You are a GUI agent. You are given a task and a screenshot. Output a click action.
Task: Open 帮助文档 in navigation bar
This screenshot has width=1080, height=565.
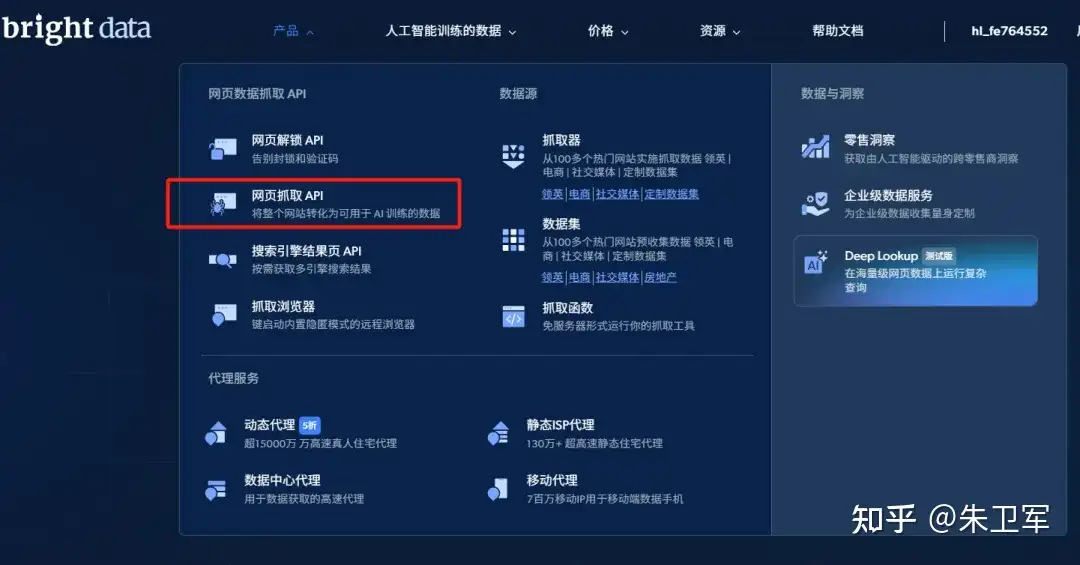838,31
